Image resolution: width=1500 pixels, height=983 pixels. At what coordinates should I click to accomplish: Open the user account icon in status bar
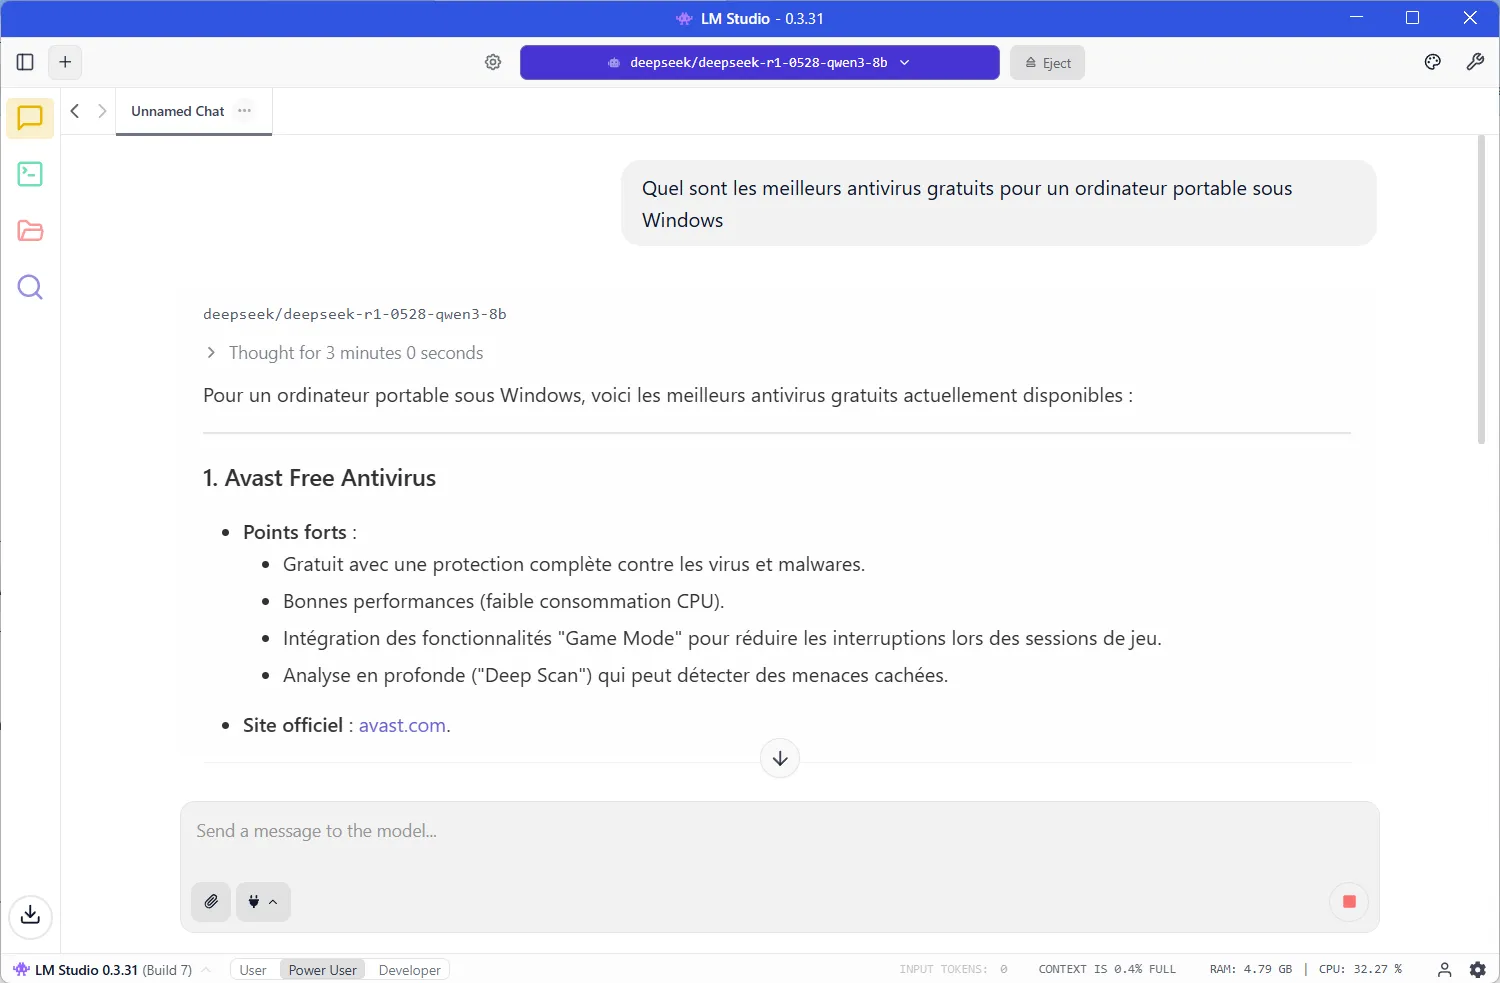1443,969
